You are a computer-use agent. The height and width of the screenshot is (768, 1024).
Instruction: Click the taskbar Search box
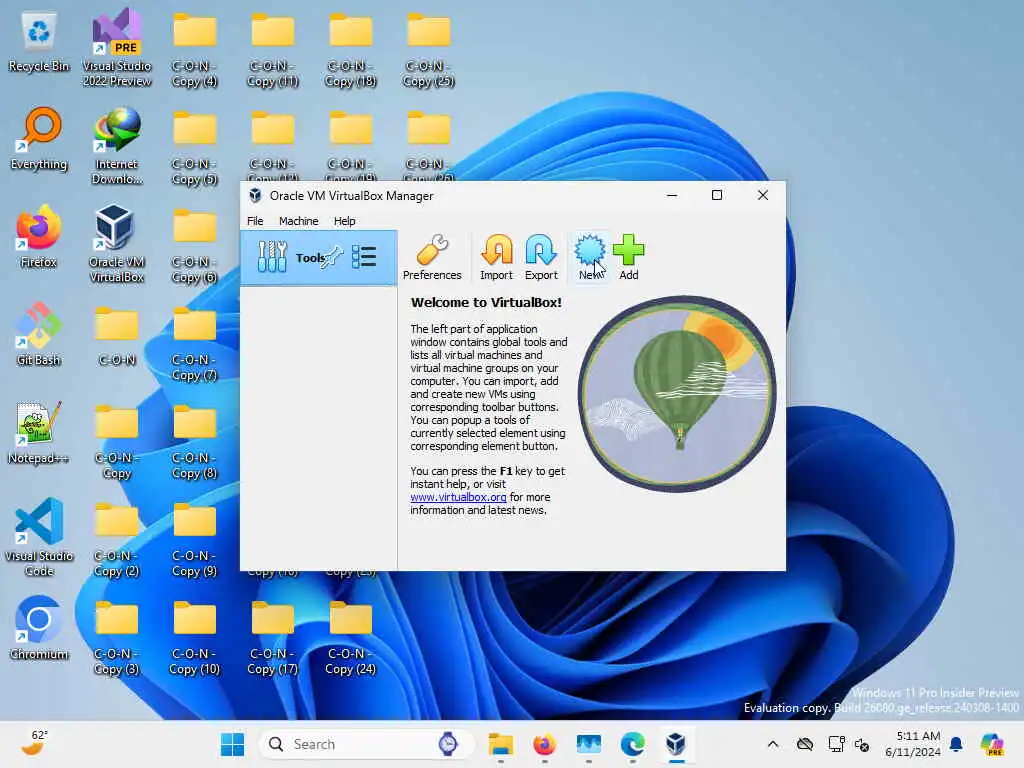tap(366, 744)
